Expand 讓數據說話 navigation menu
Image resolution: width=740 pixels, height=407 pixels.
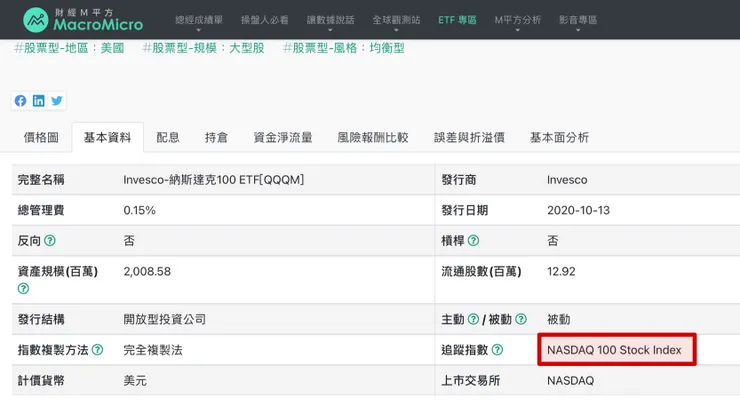click(x=330, y=20)
